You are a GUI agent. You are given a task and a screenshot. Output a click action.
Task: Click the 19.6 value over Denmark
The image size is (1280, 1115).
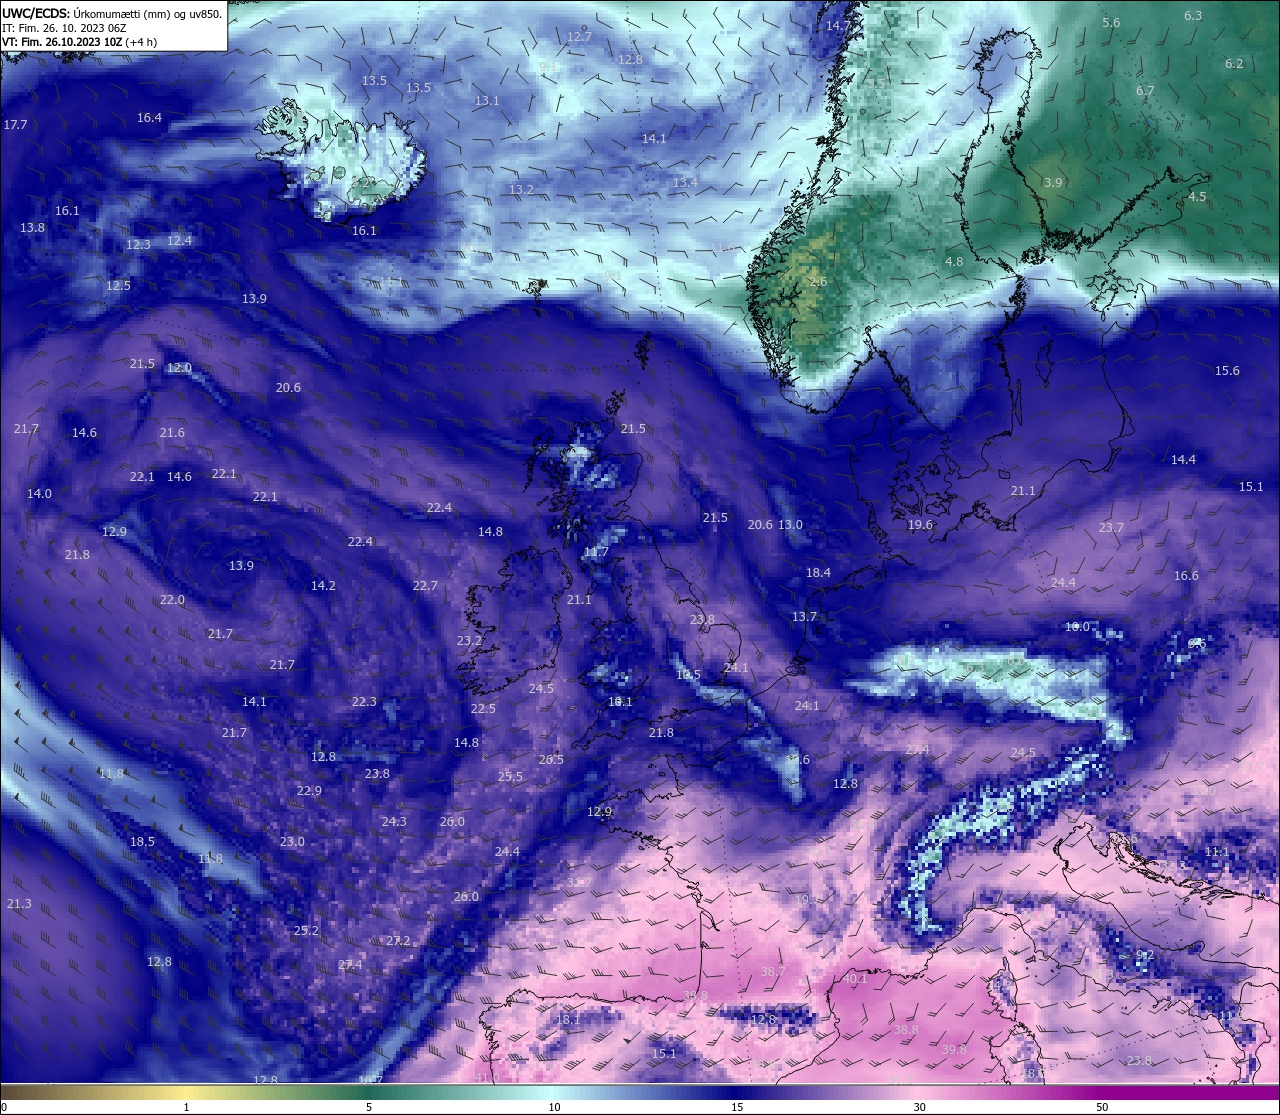pyautogui.click(x=920, y=525)
